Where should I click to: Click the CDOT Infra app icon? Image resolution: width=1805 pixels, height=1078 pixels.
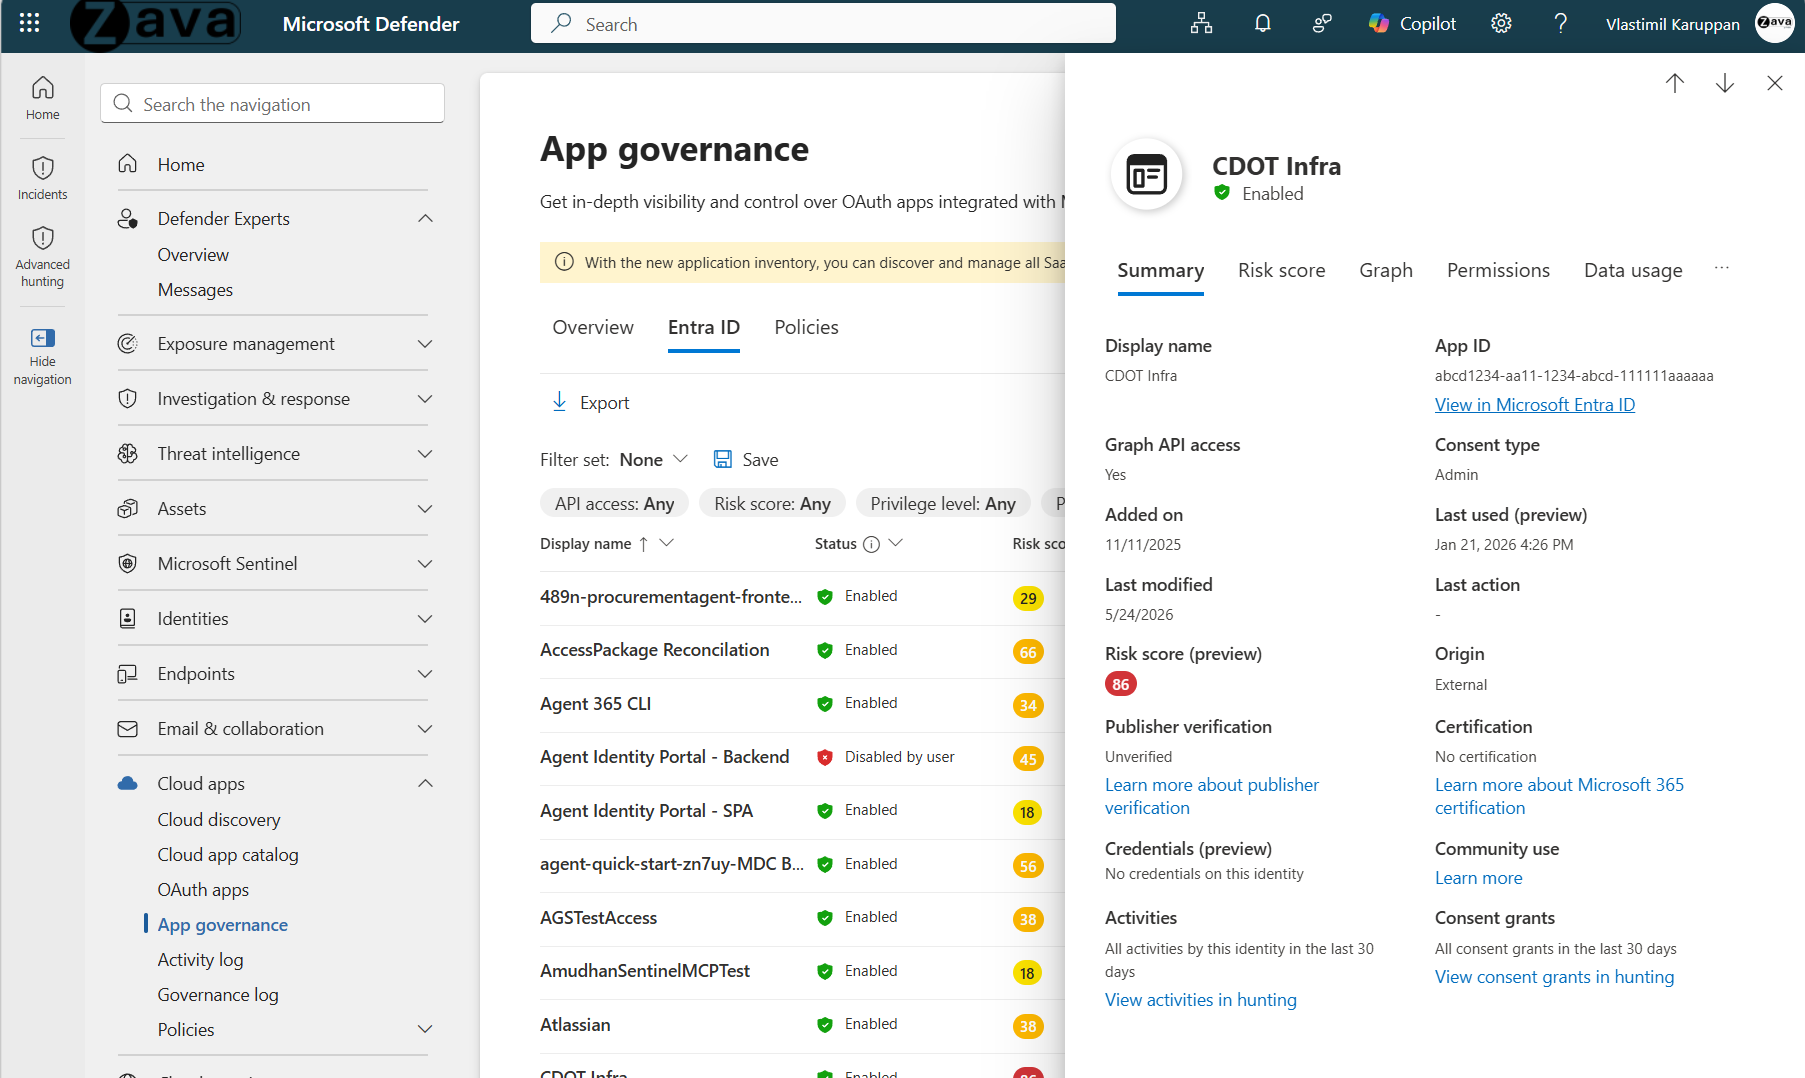coord(1147,175)
